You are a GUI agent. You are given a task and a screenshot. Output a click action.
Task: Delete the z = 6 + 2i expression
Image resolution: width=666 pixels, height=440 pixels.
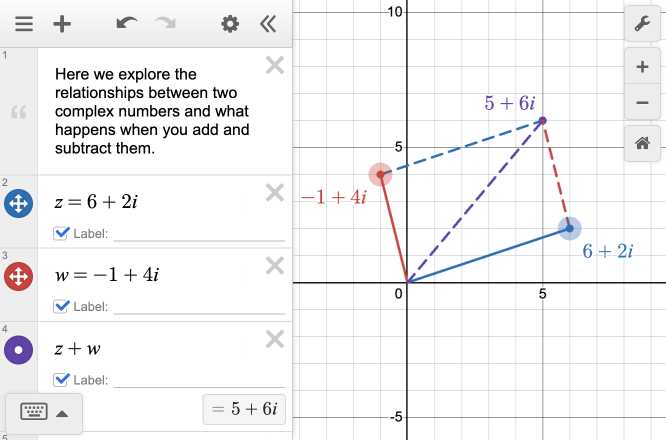pos(274,193)
